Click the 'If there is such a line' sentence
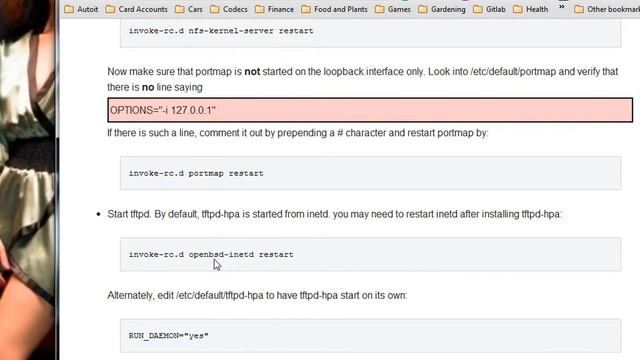The width and height of the screenshot is (640, 360). (298, 133)
